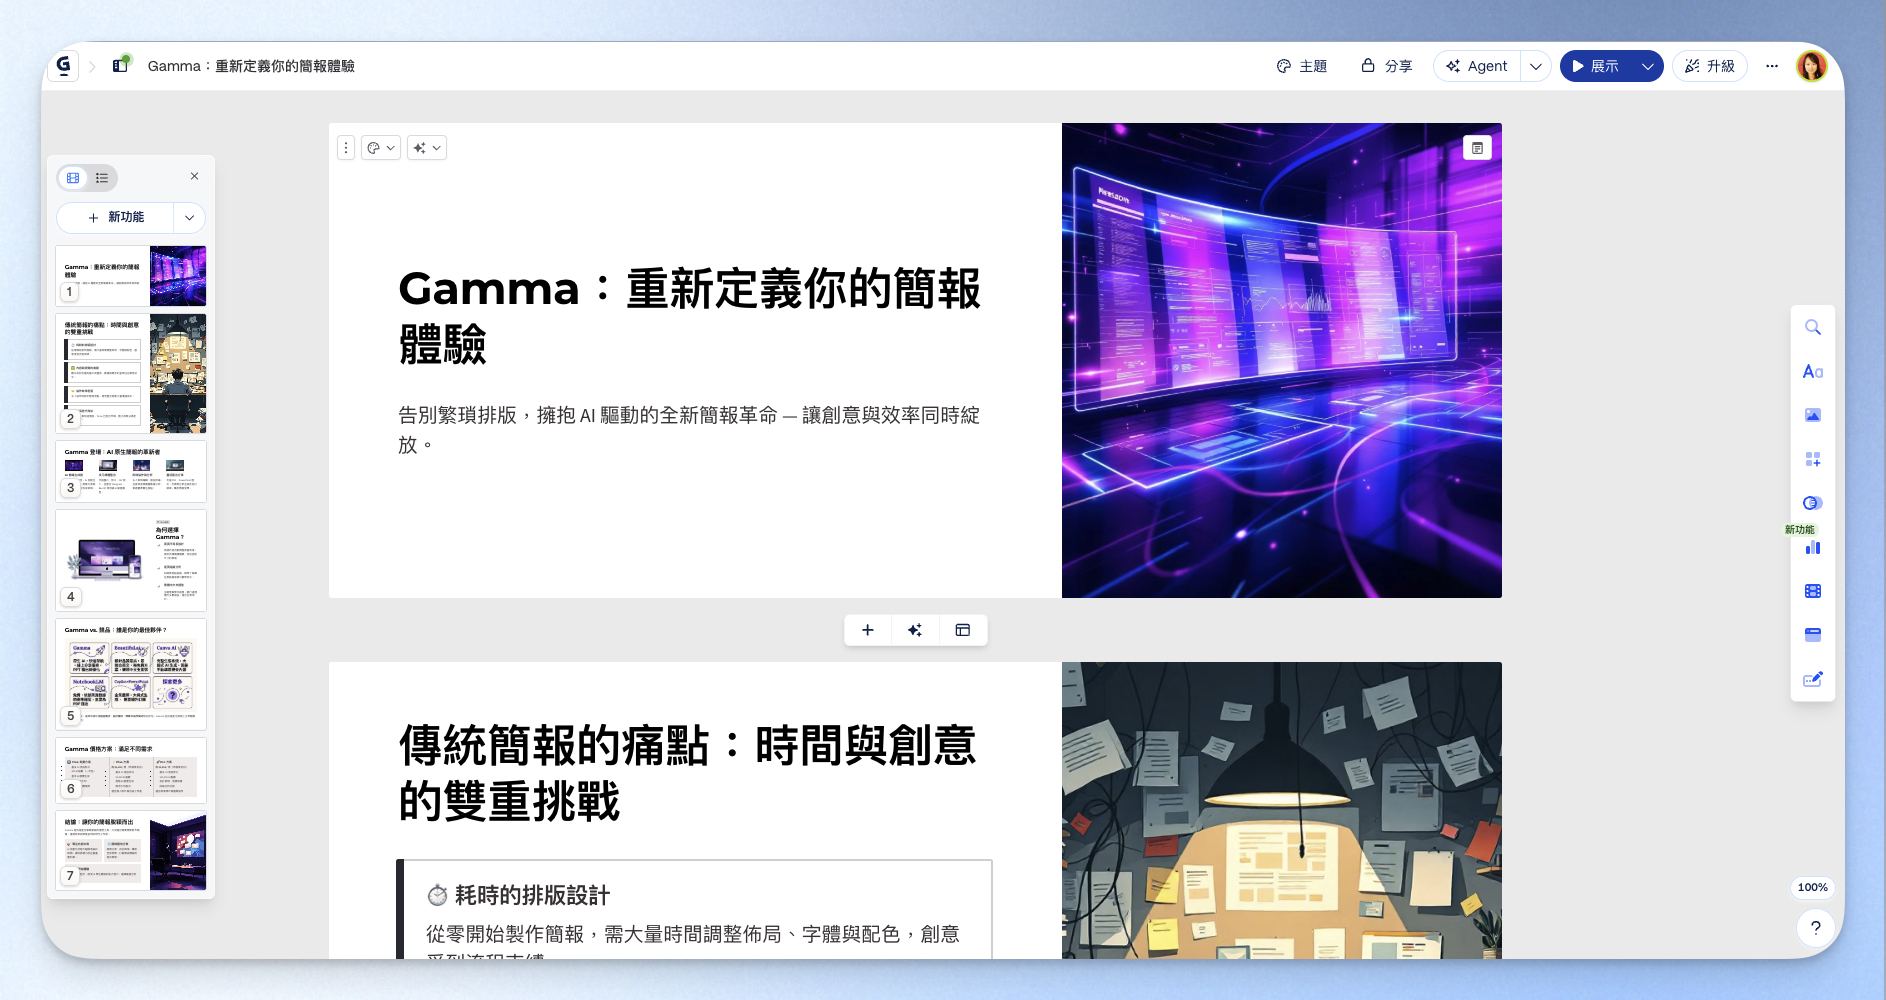Switch slide panel to list outline view
This screenshot has height=1000, width=1886.
point(102,178)
